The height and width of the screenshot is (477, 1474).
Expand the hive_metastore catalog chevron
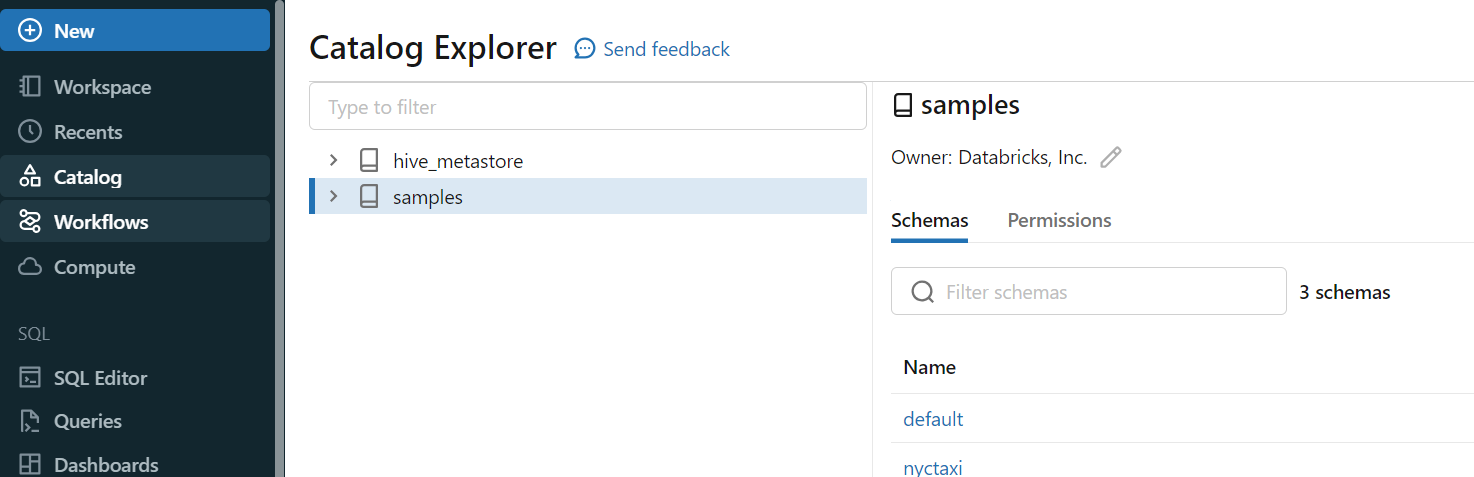[x=334, y=160]
